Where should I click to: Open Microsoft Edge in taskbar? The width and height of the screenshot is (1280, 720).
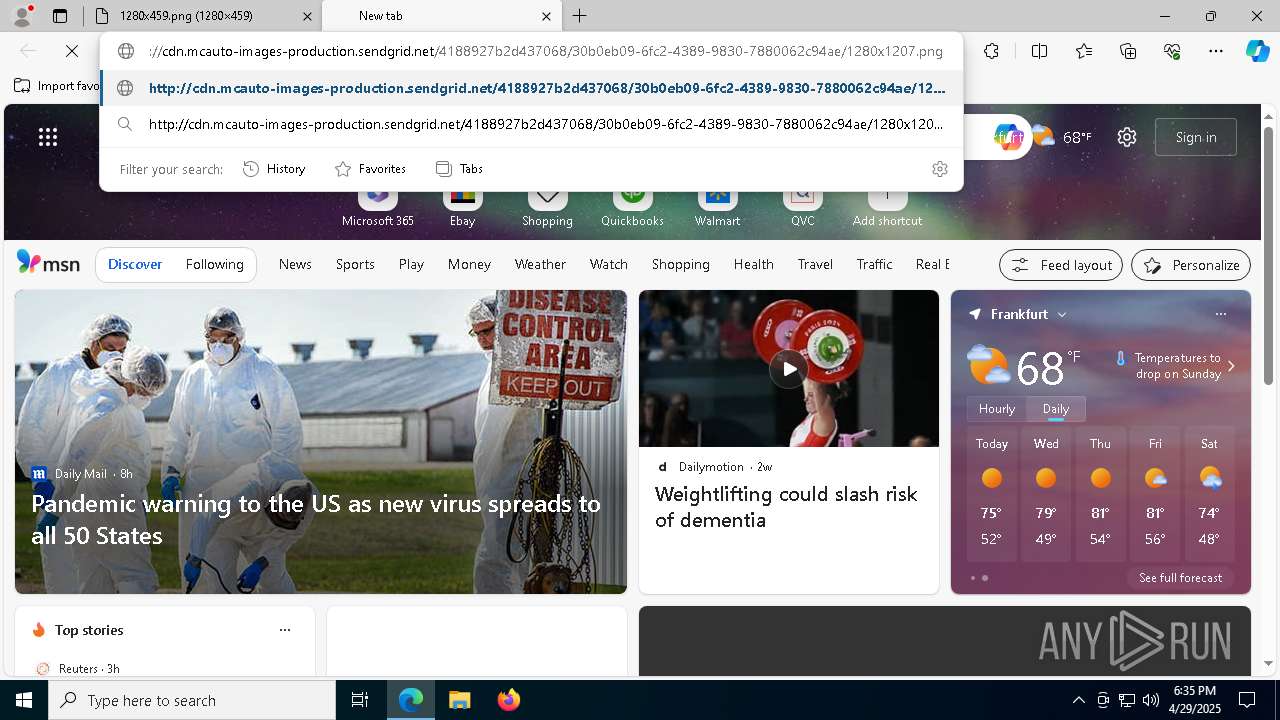click(x=411, y=700)
